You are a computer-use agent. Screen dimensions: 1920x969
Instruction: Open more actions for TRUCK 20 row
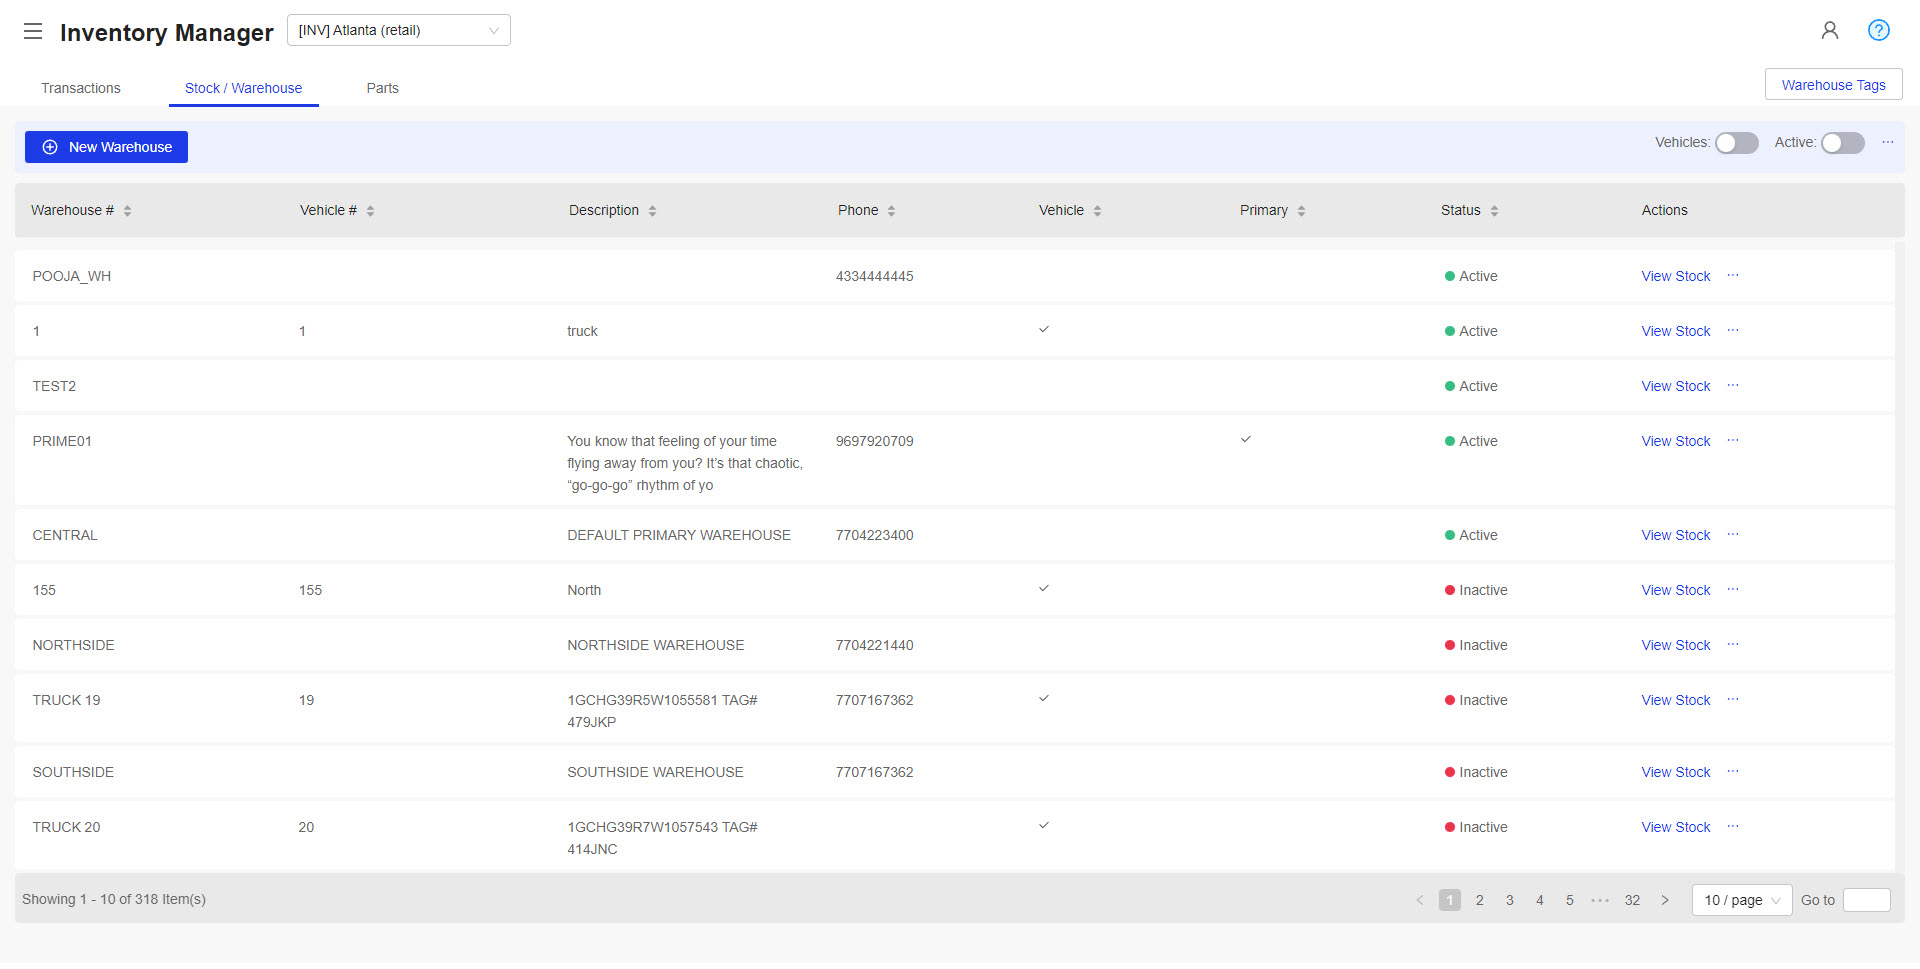(x=1733, y=826)
